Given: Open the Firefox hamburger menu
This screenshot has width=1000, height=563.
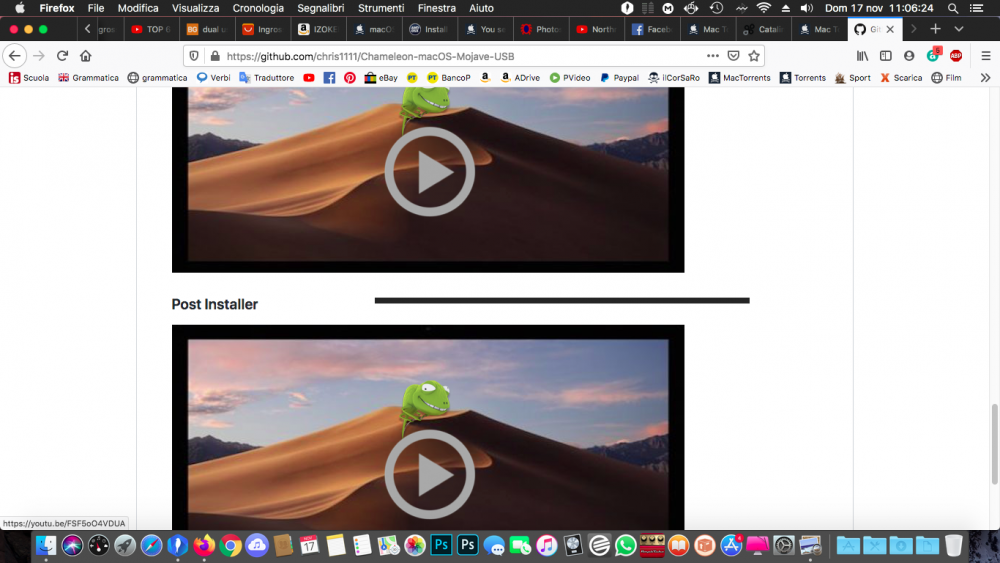Looking at the screenshot, I should coord(985,56).
